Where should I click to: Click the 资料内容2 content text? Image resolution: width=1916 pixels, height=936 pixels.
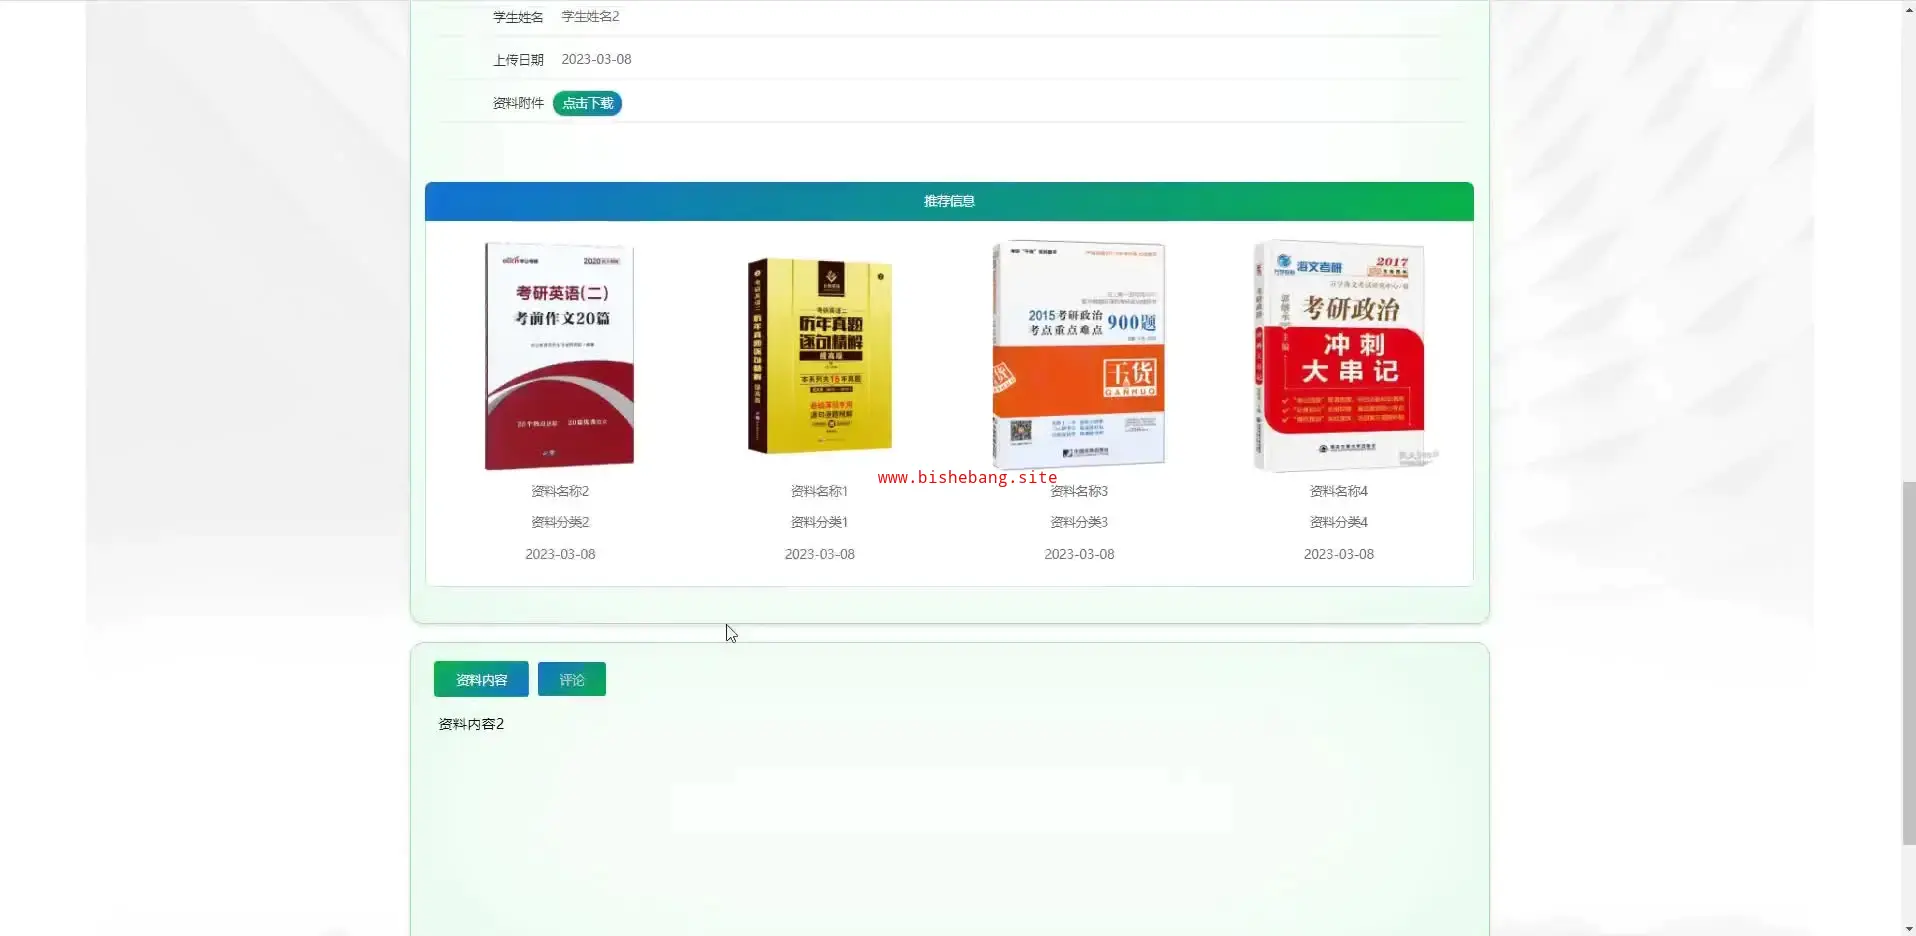[x=471, y=724]
